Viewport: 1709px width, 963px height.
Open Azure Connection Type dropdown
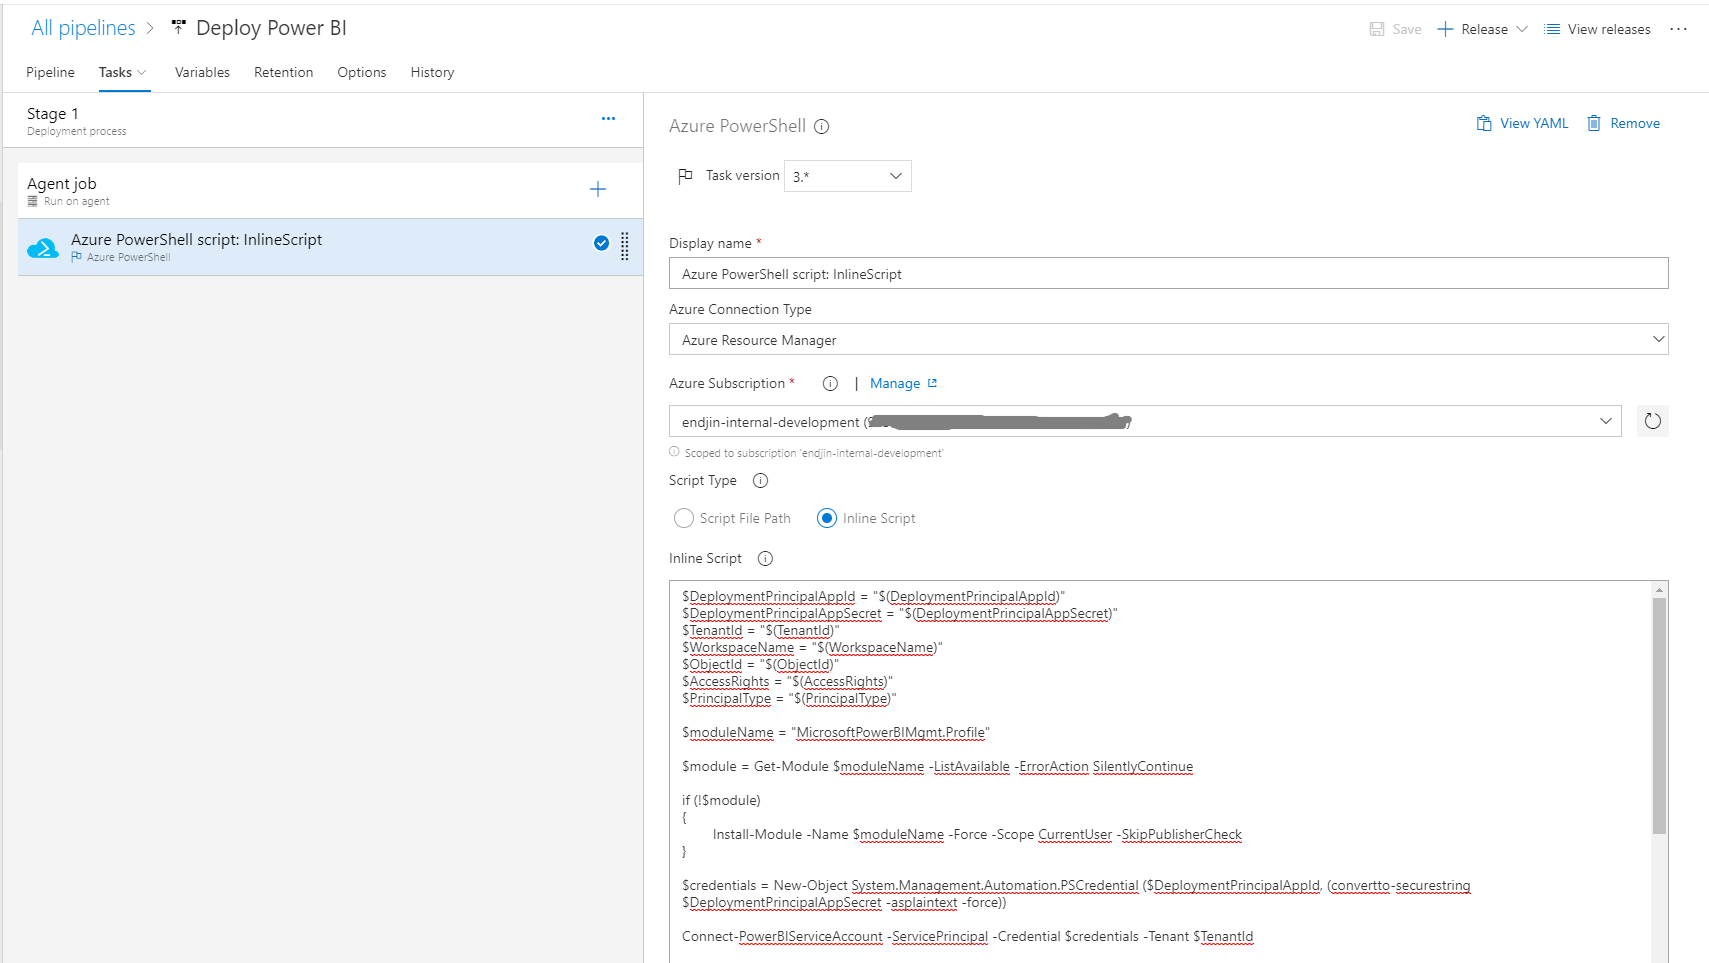(1168, 339)
